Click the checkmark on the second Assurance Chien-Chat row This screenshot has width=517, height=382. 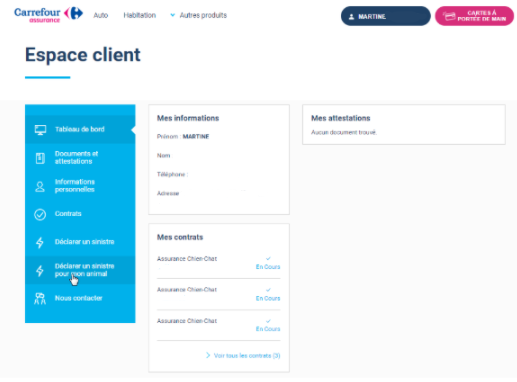tap(268, 290)
